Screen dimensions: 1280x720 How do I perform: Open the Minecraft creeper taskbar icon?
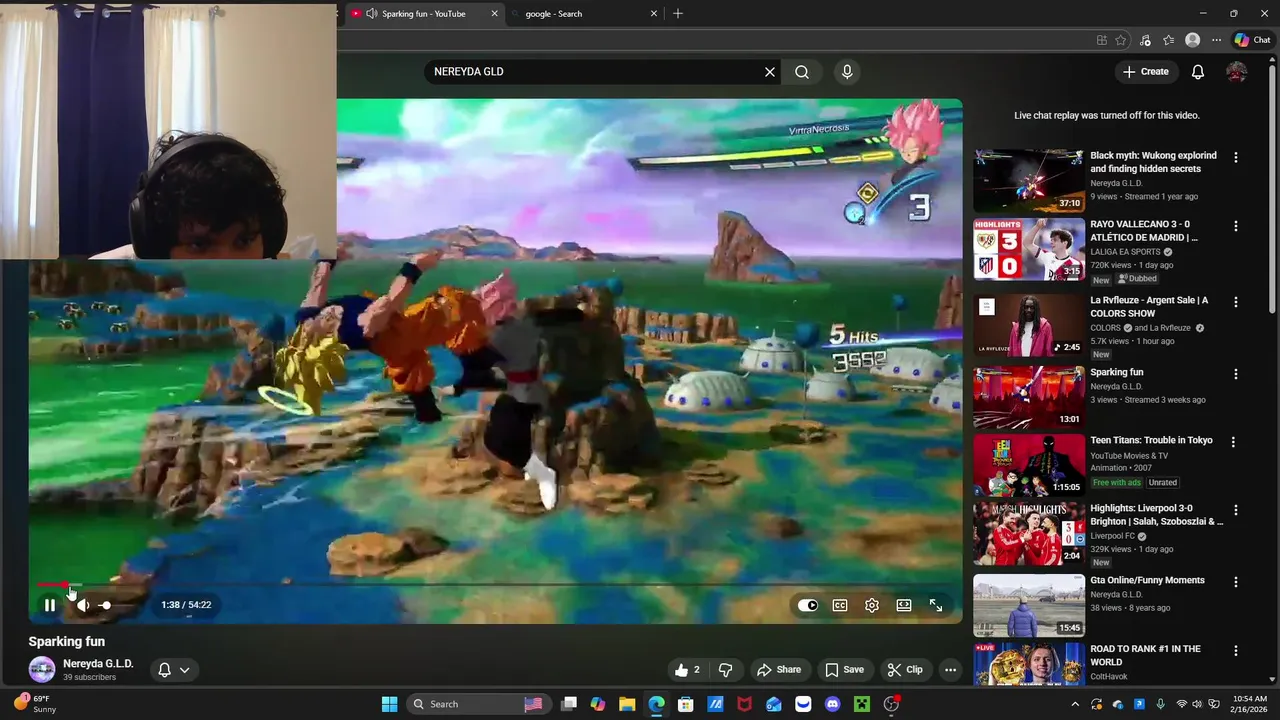[862, 704]
